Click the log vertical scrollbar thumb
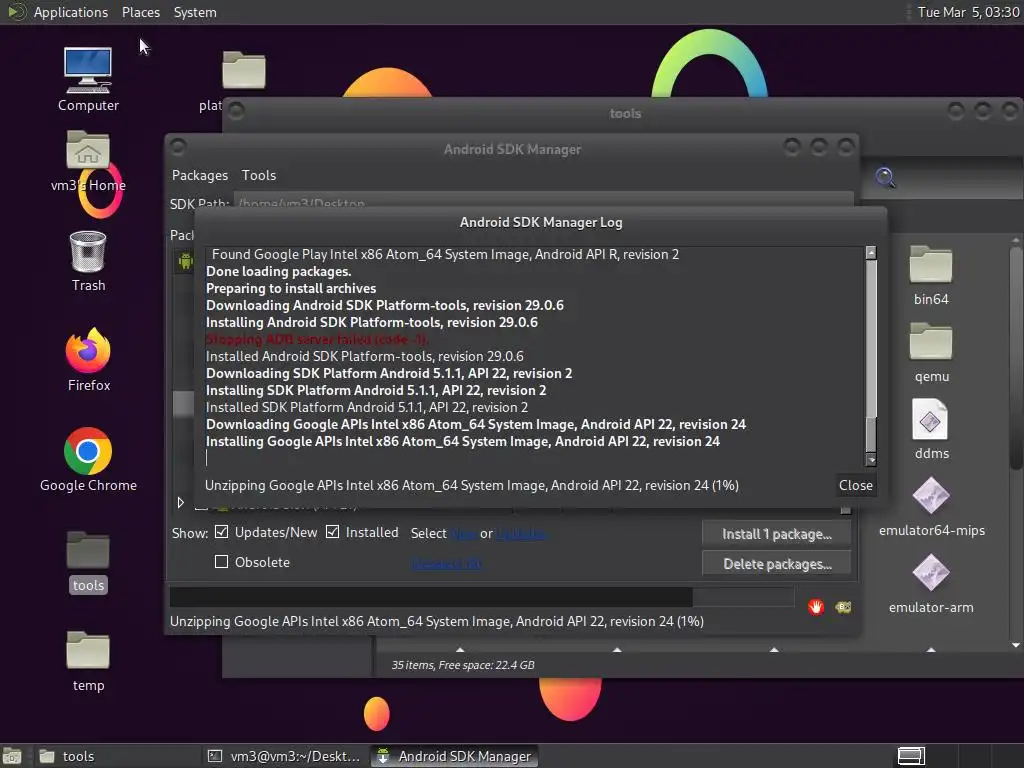The width and height of the screenshot is (1024, 768). [x=871, y=433]
